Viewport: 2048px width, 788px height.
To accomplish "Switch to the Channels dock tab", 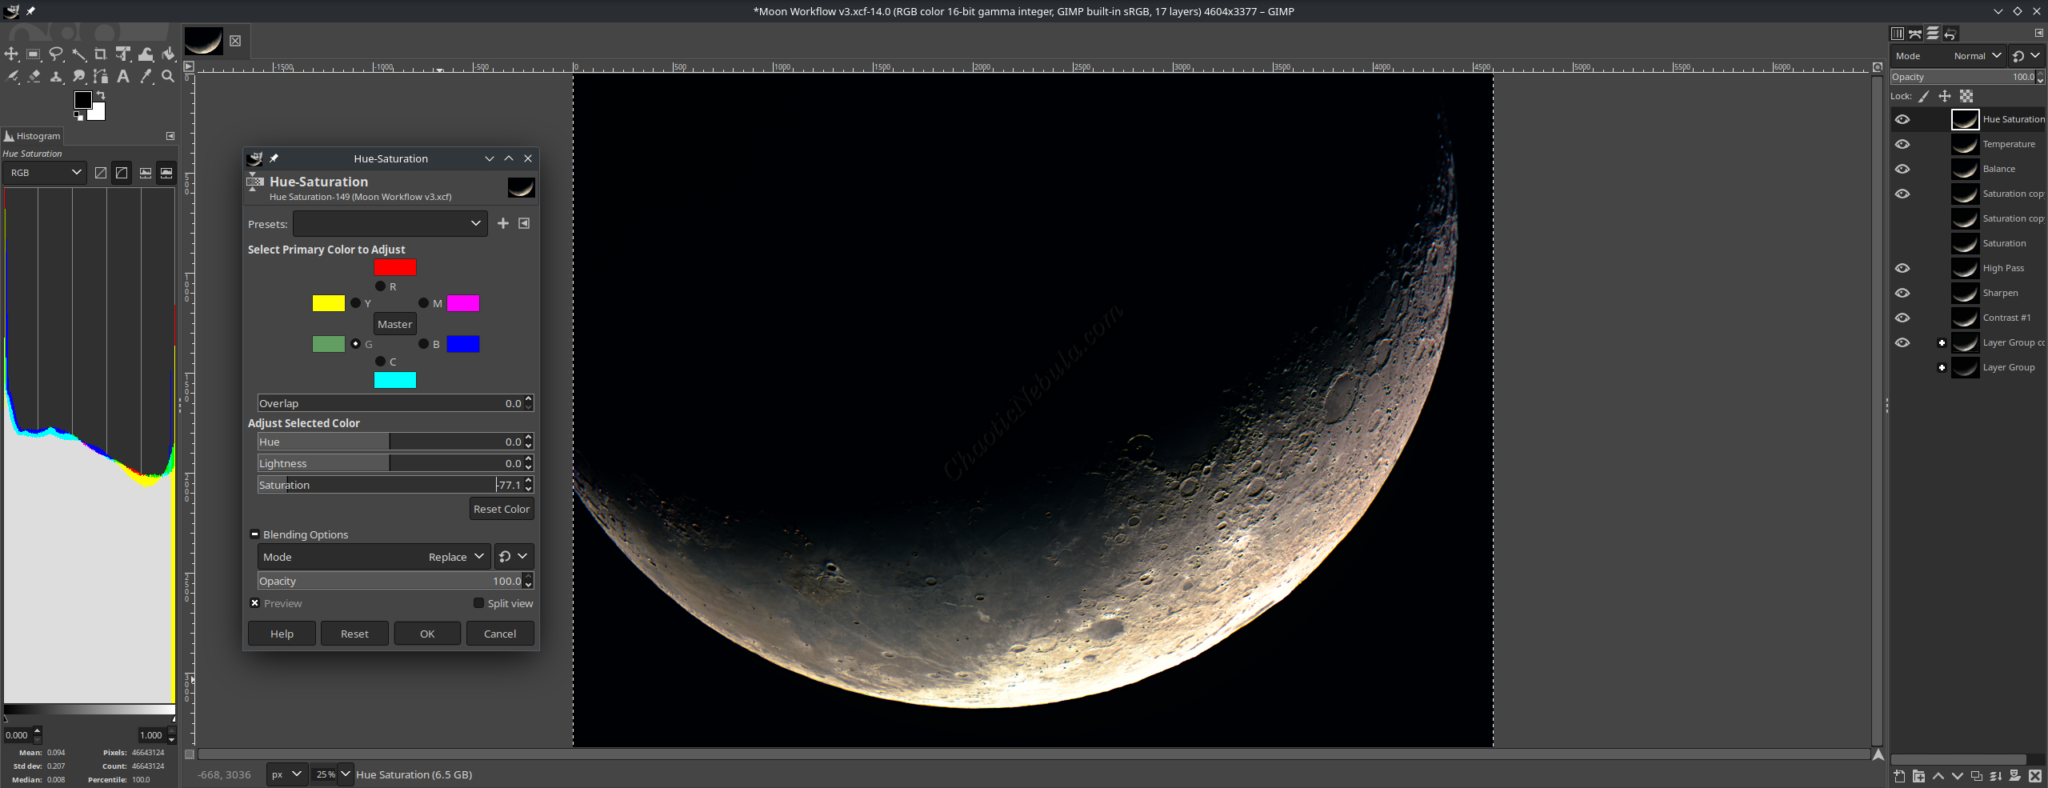I will (x=1897, y=33).
